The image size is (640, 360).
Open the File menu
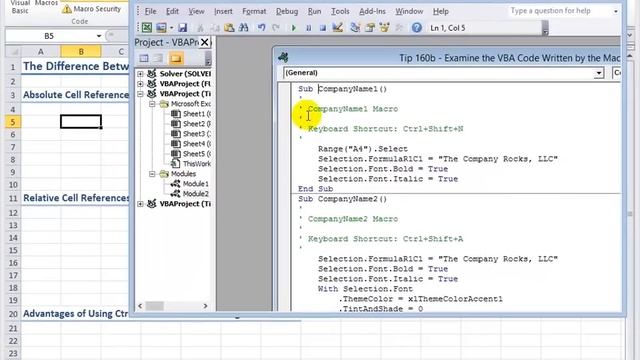click(x=150, y=11)
